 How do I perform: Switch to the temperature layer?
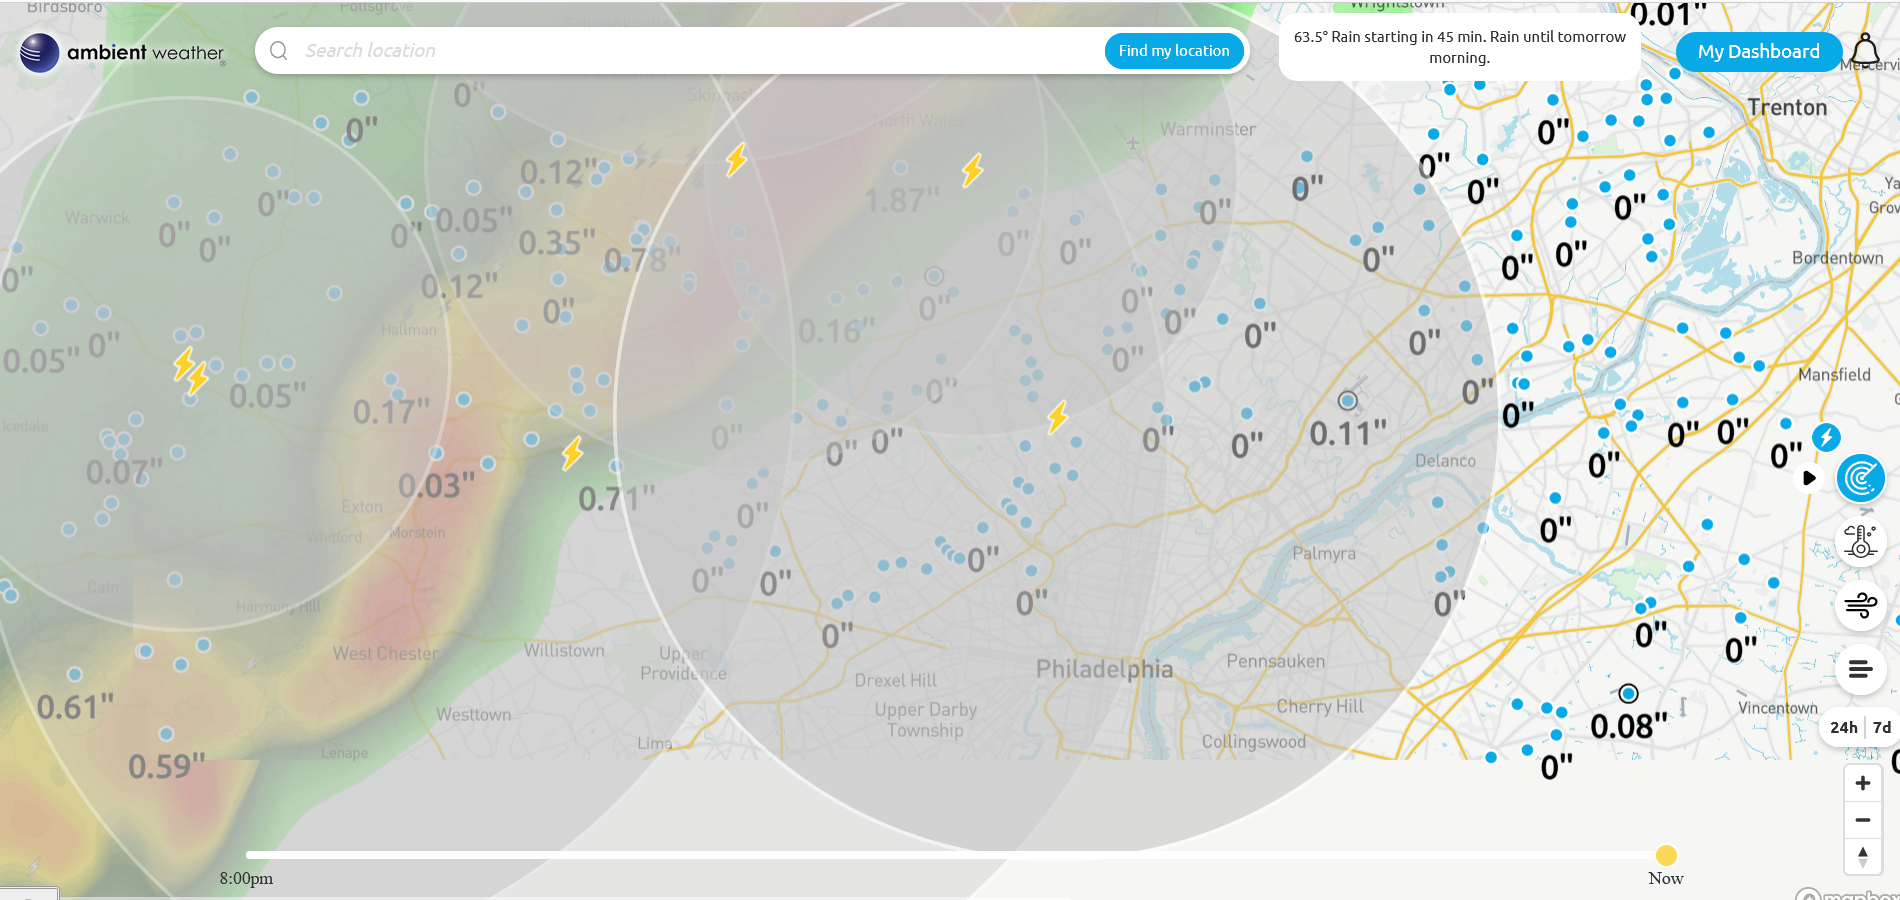(1861, 542)
